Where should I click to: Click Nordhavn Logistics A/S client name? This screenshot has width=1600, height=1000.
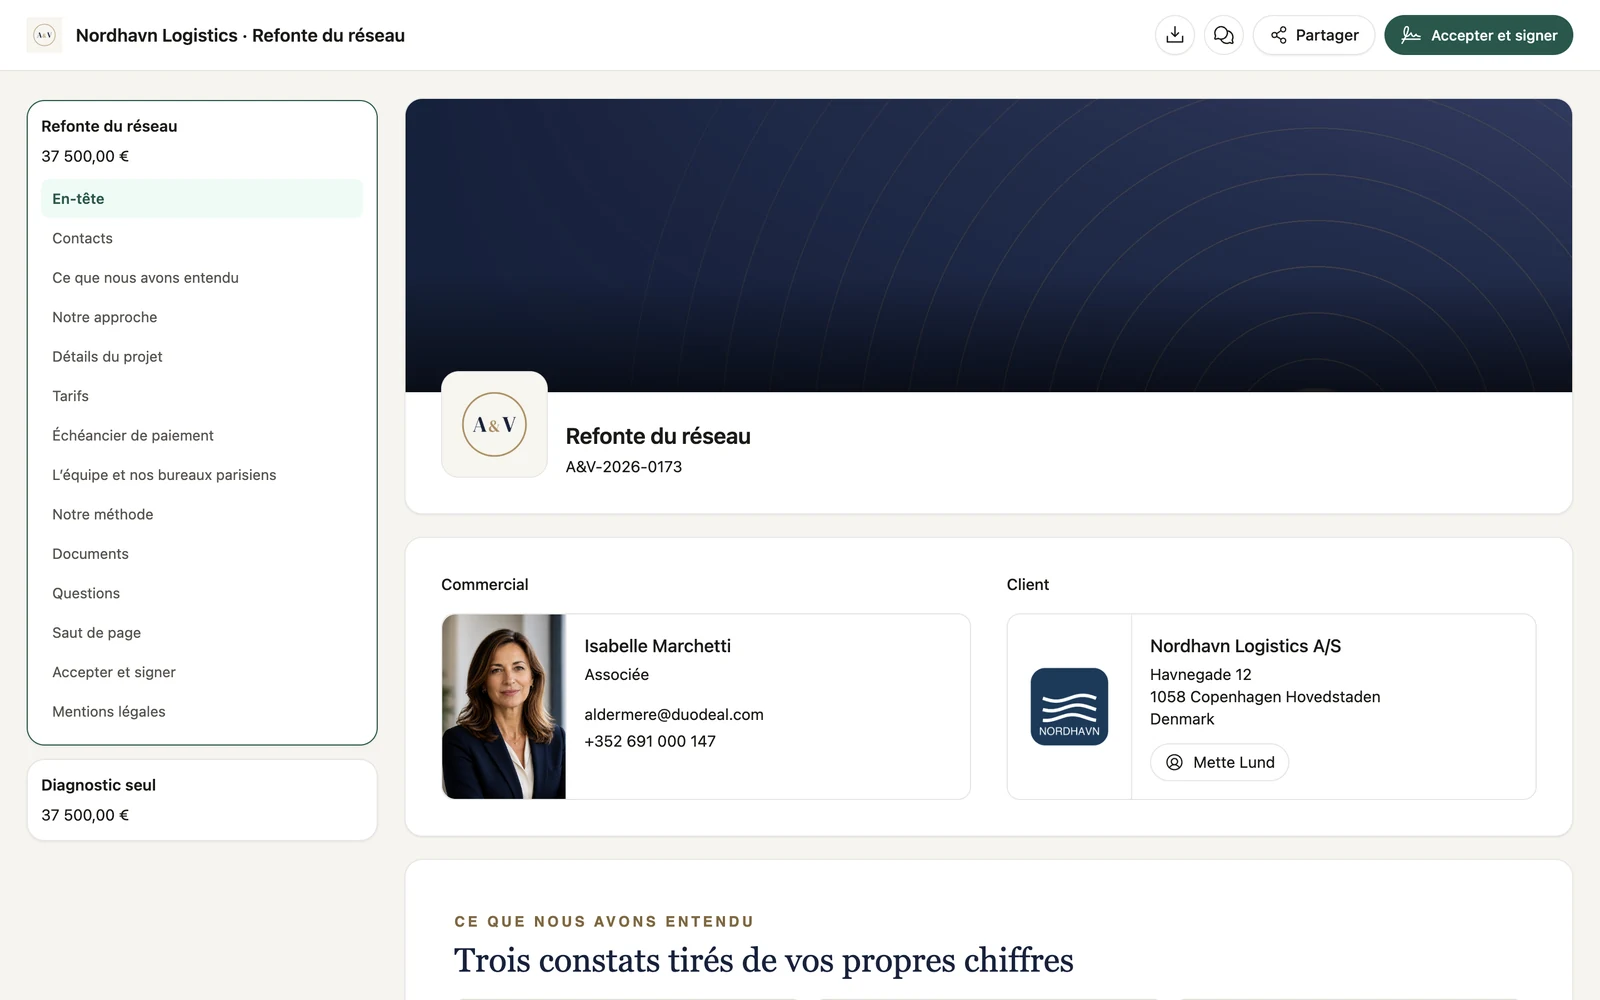click(x=1245, y=646)
